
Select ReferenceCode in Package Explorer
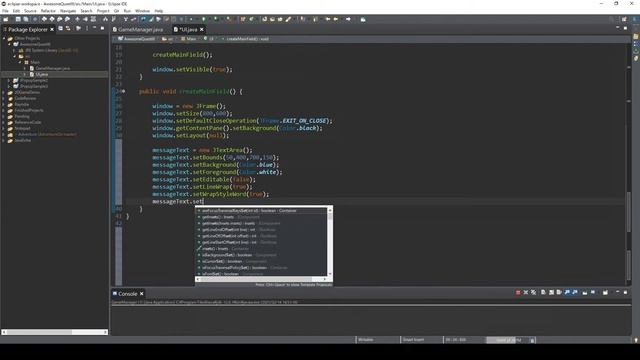click(28, 122)
